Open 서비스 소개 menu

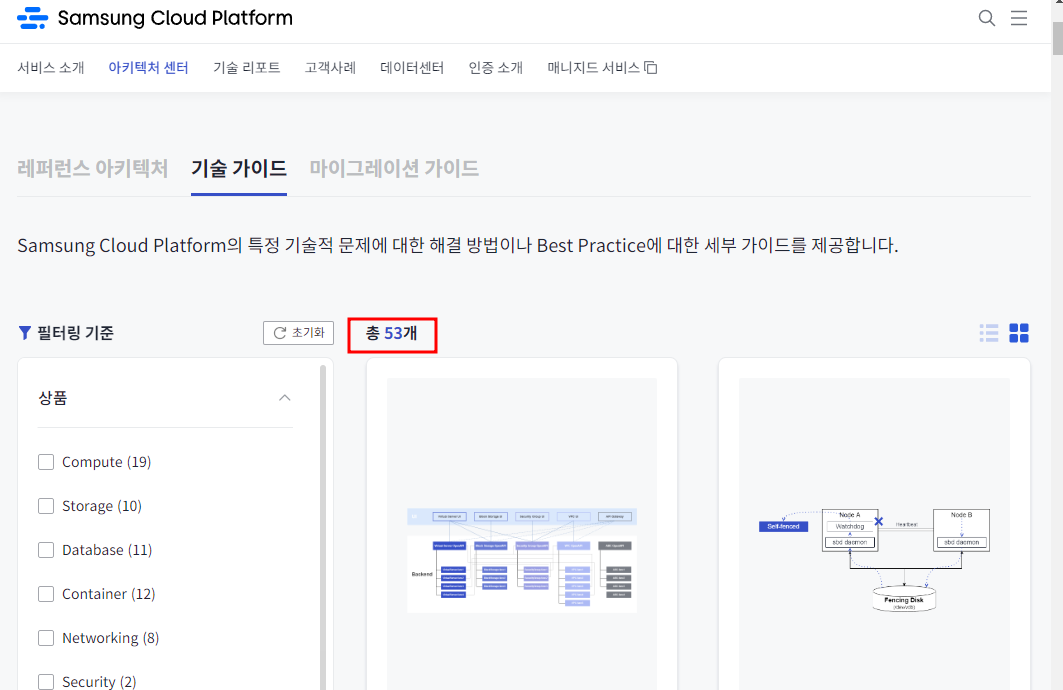pyautogui.click(x=51, y=67)
